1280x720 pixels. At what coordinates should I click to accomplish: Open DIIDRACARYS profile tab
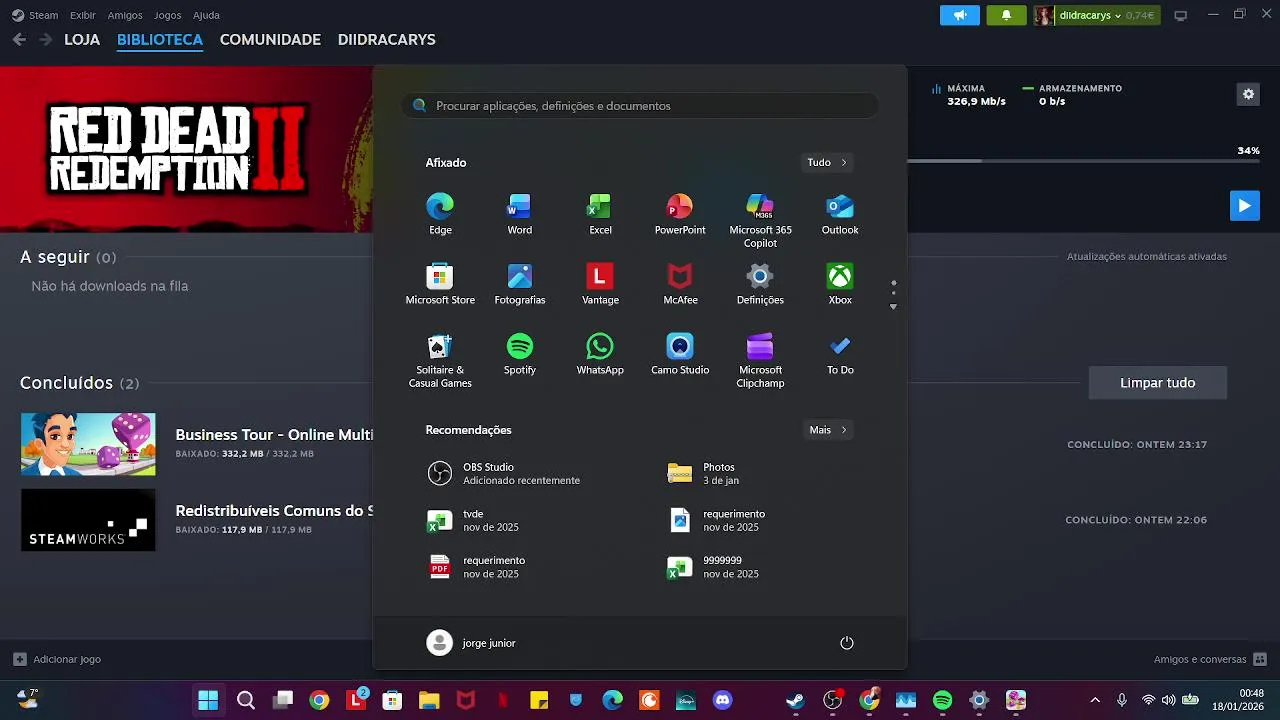(386, 40)
